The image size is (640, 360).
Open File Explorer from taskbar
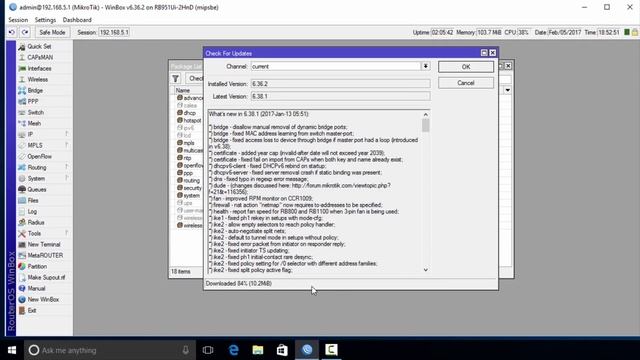click(x=258, y=350)
